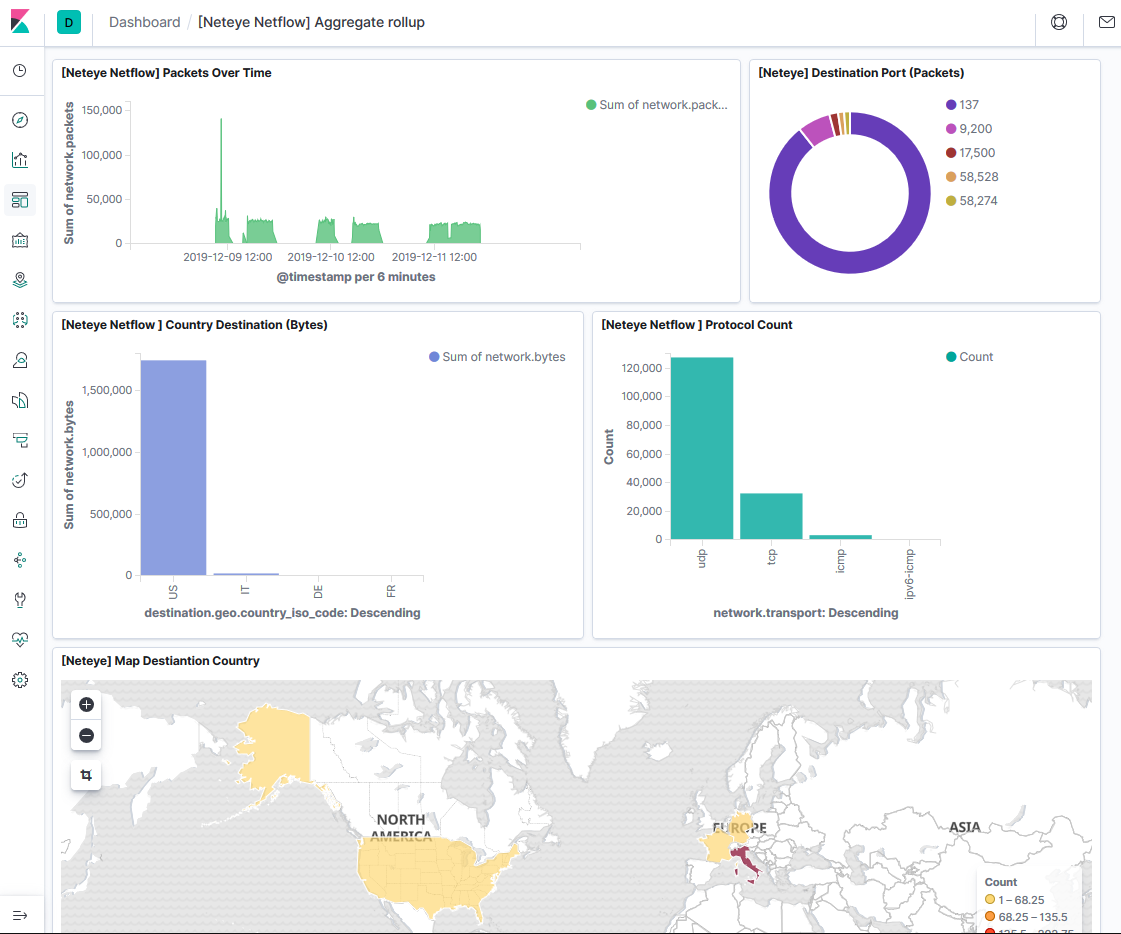Zoom in on the destination country map
Screen dimensions: 1121x934
86,704
